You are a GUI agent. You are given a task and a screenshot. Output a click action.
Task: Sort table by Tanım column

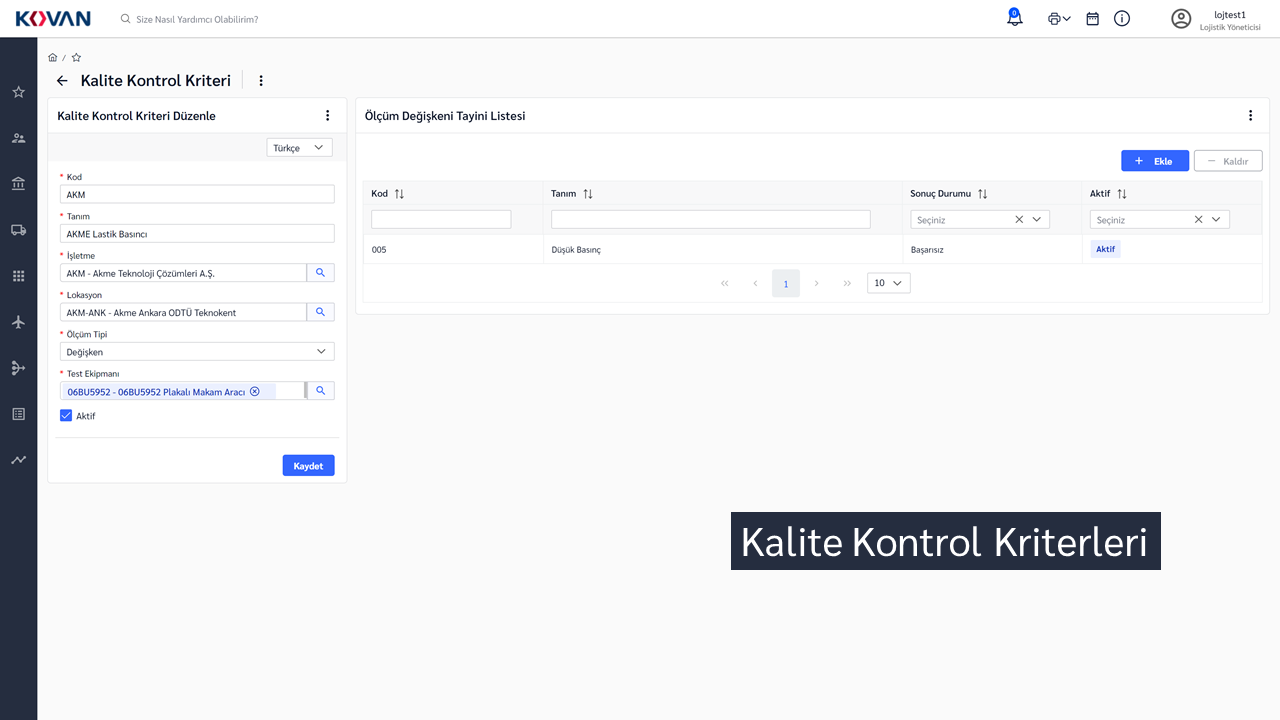tap(588, 194)
